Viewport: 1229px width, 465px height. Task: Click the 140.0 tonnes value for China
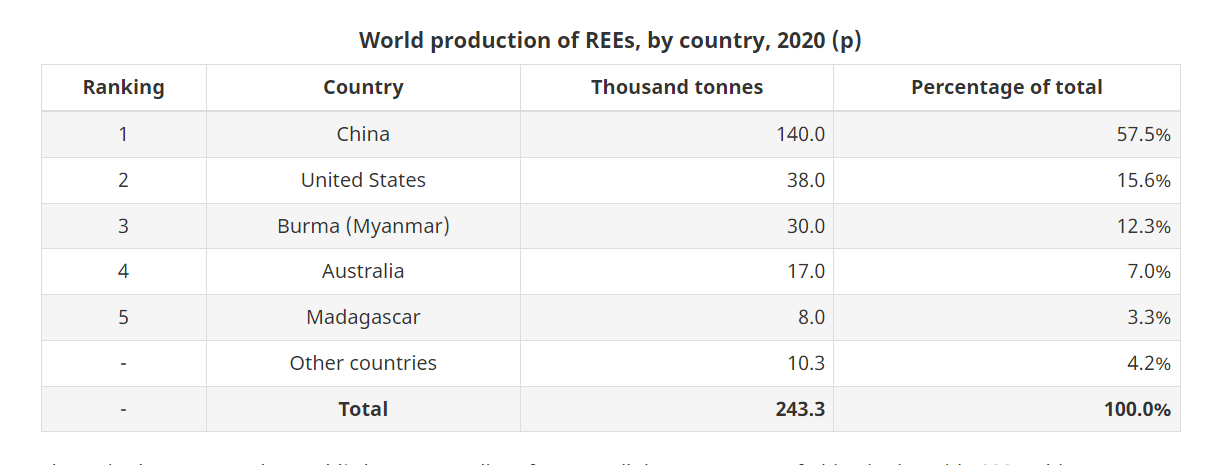pos(800,134)
